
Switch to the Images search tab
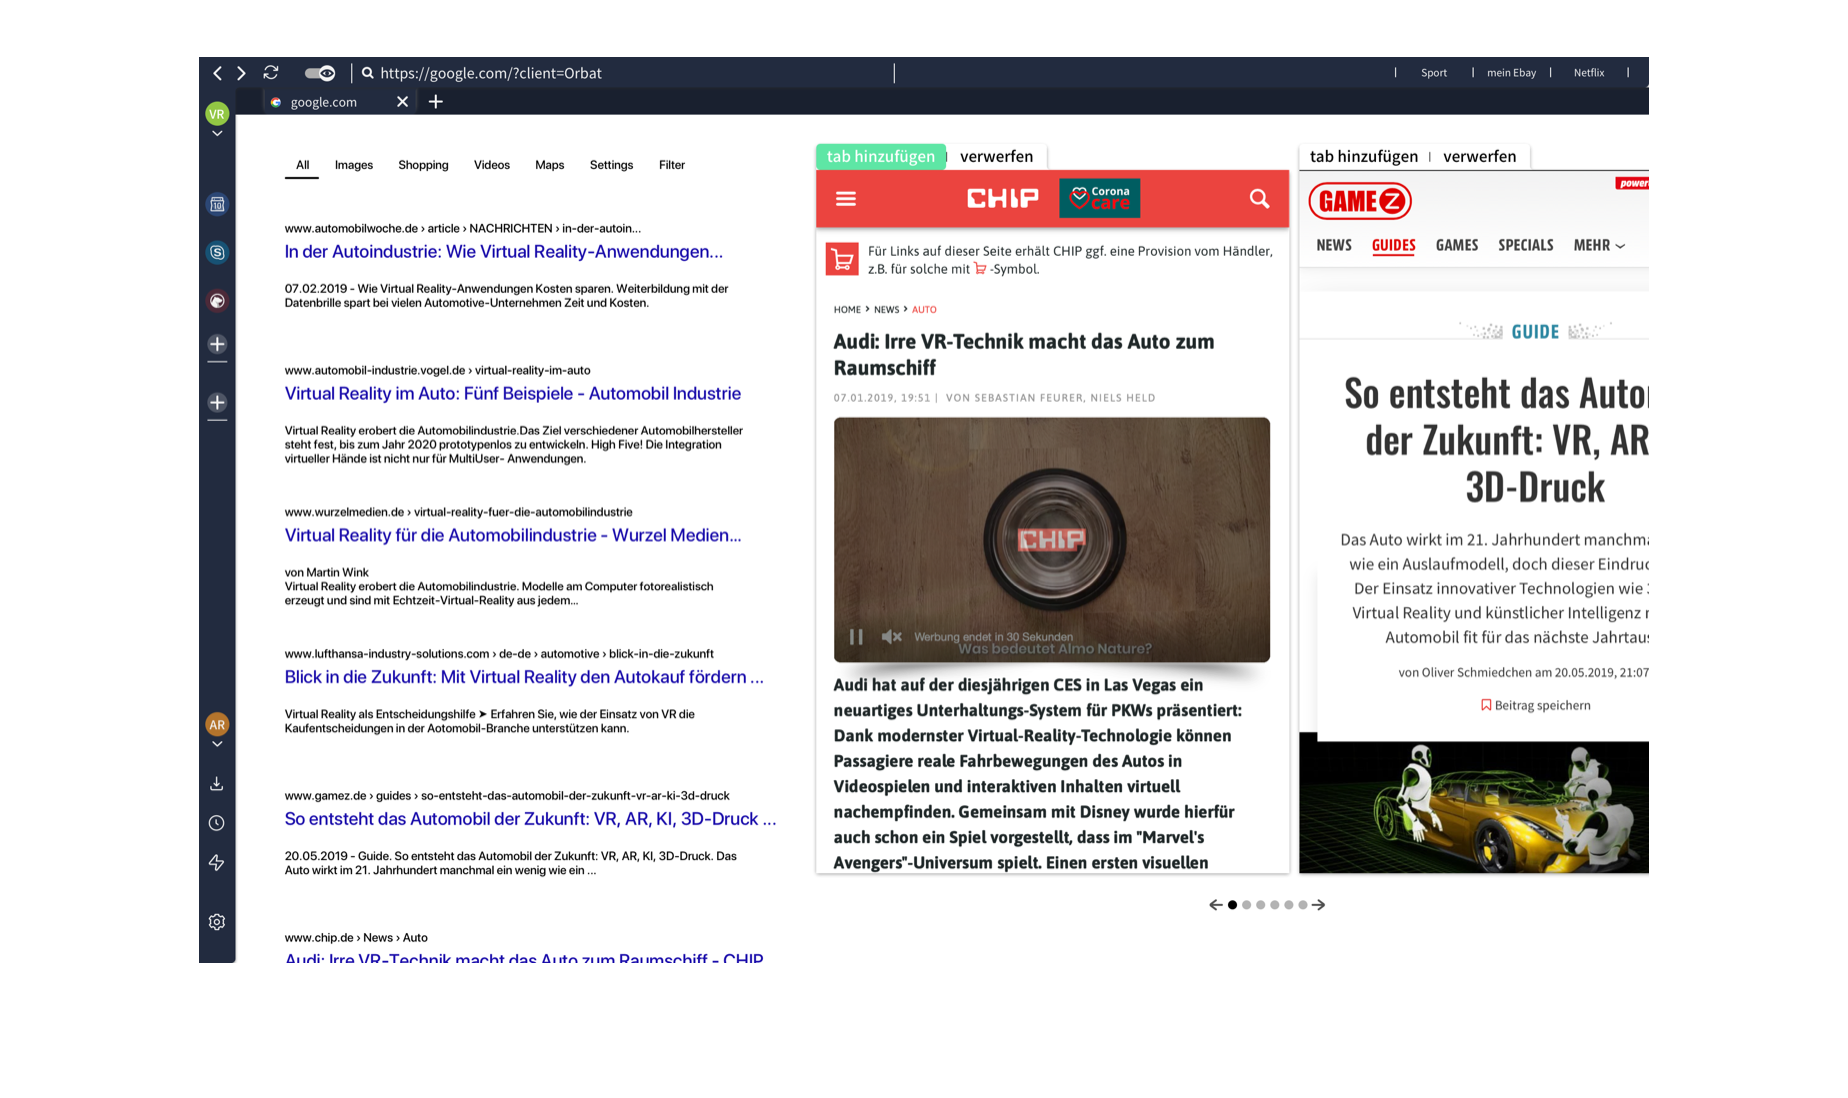coord(354,165)
